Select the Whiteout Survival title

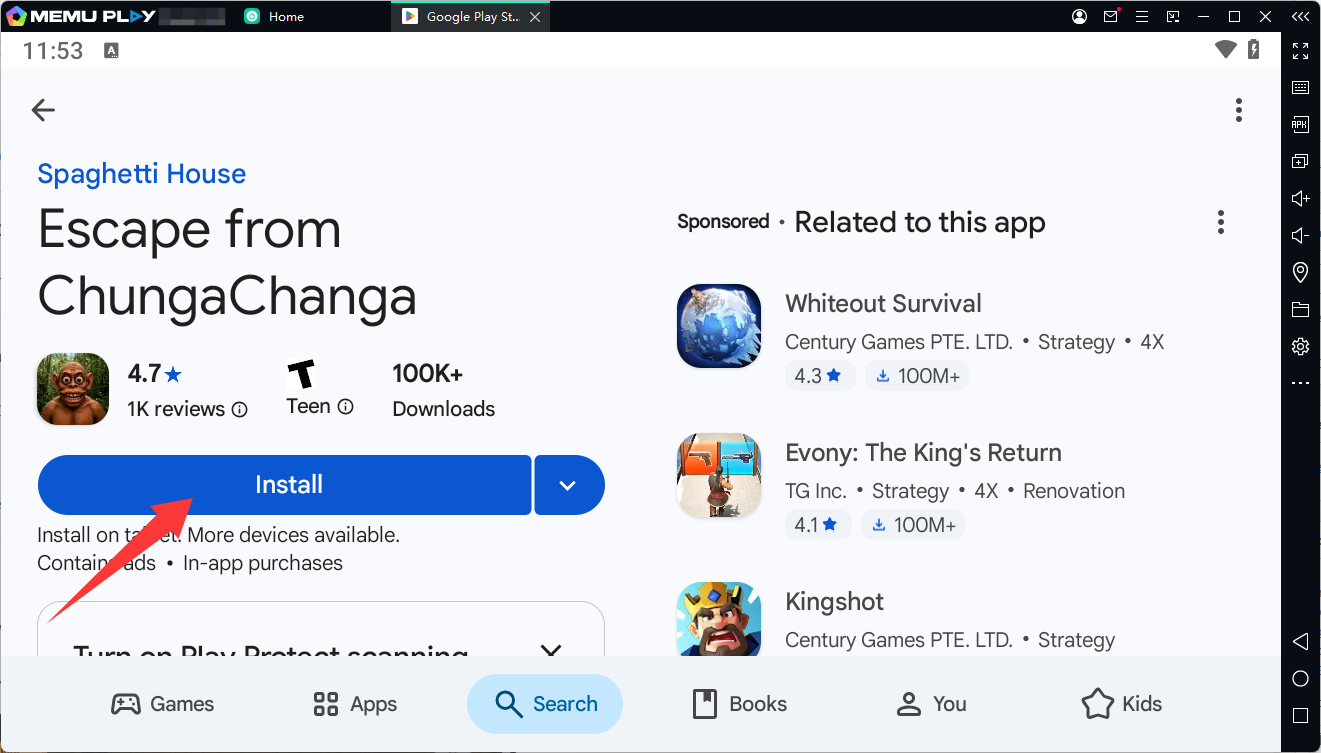883,304
